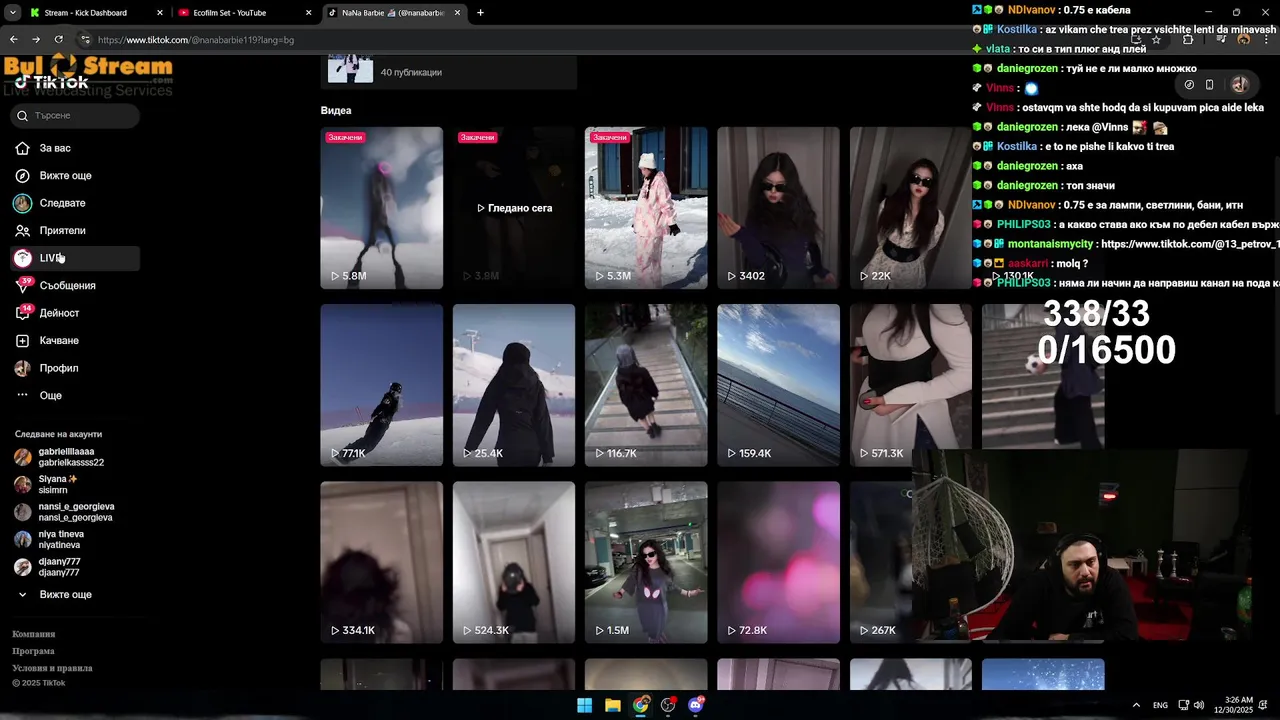The image size is (1280, 720).
Task: Open the video with 571.3K views
Action: (x=910, y=385)
